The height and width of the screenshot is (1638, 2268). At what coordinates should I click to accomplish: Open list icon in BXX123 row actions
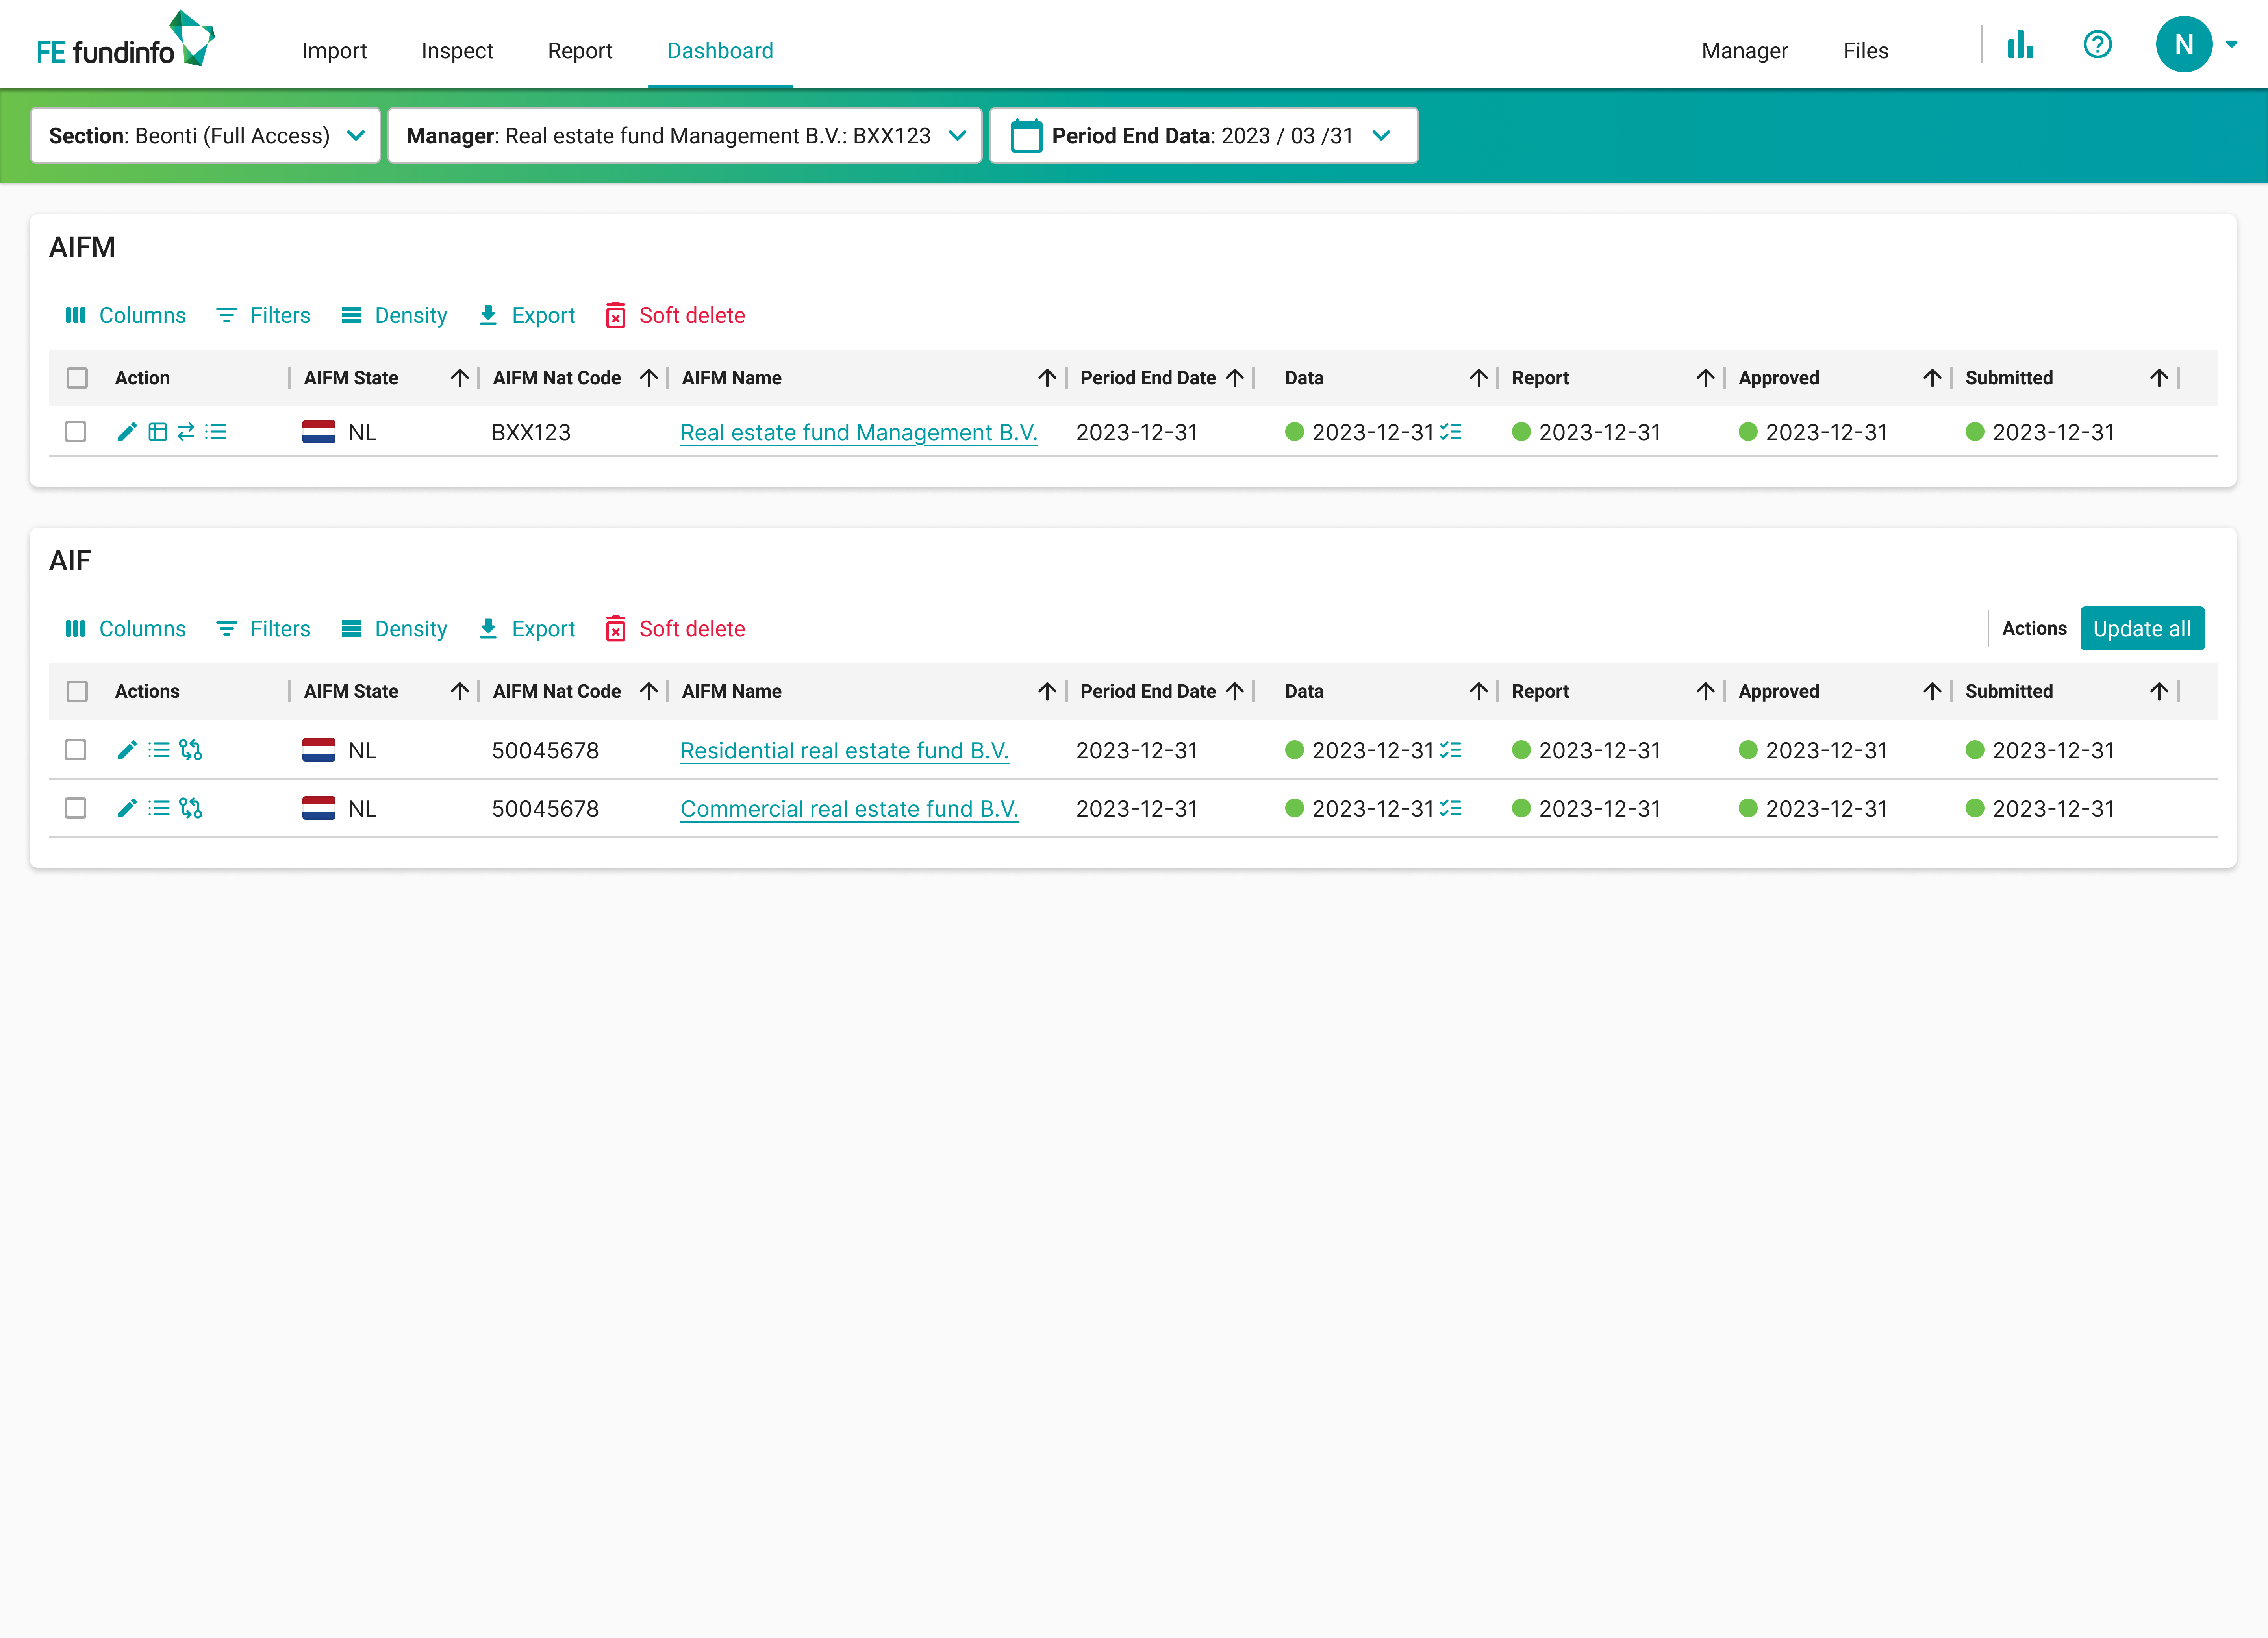(x=216, y=432)
